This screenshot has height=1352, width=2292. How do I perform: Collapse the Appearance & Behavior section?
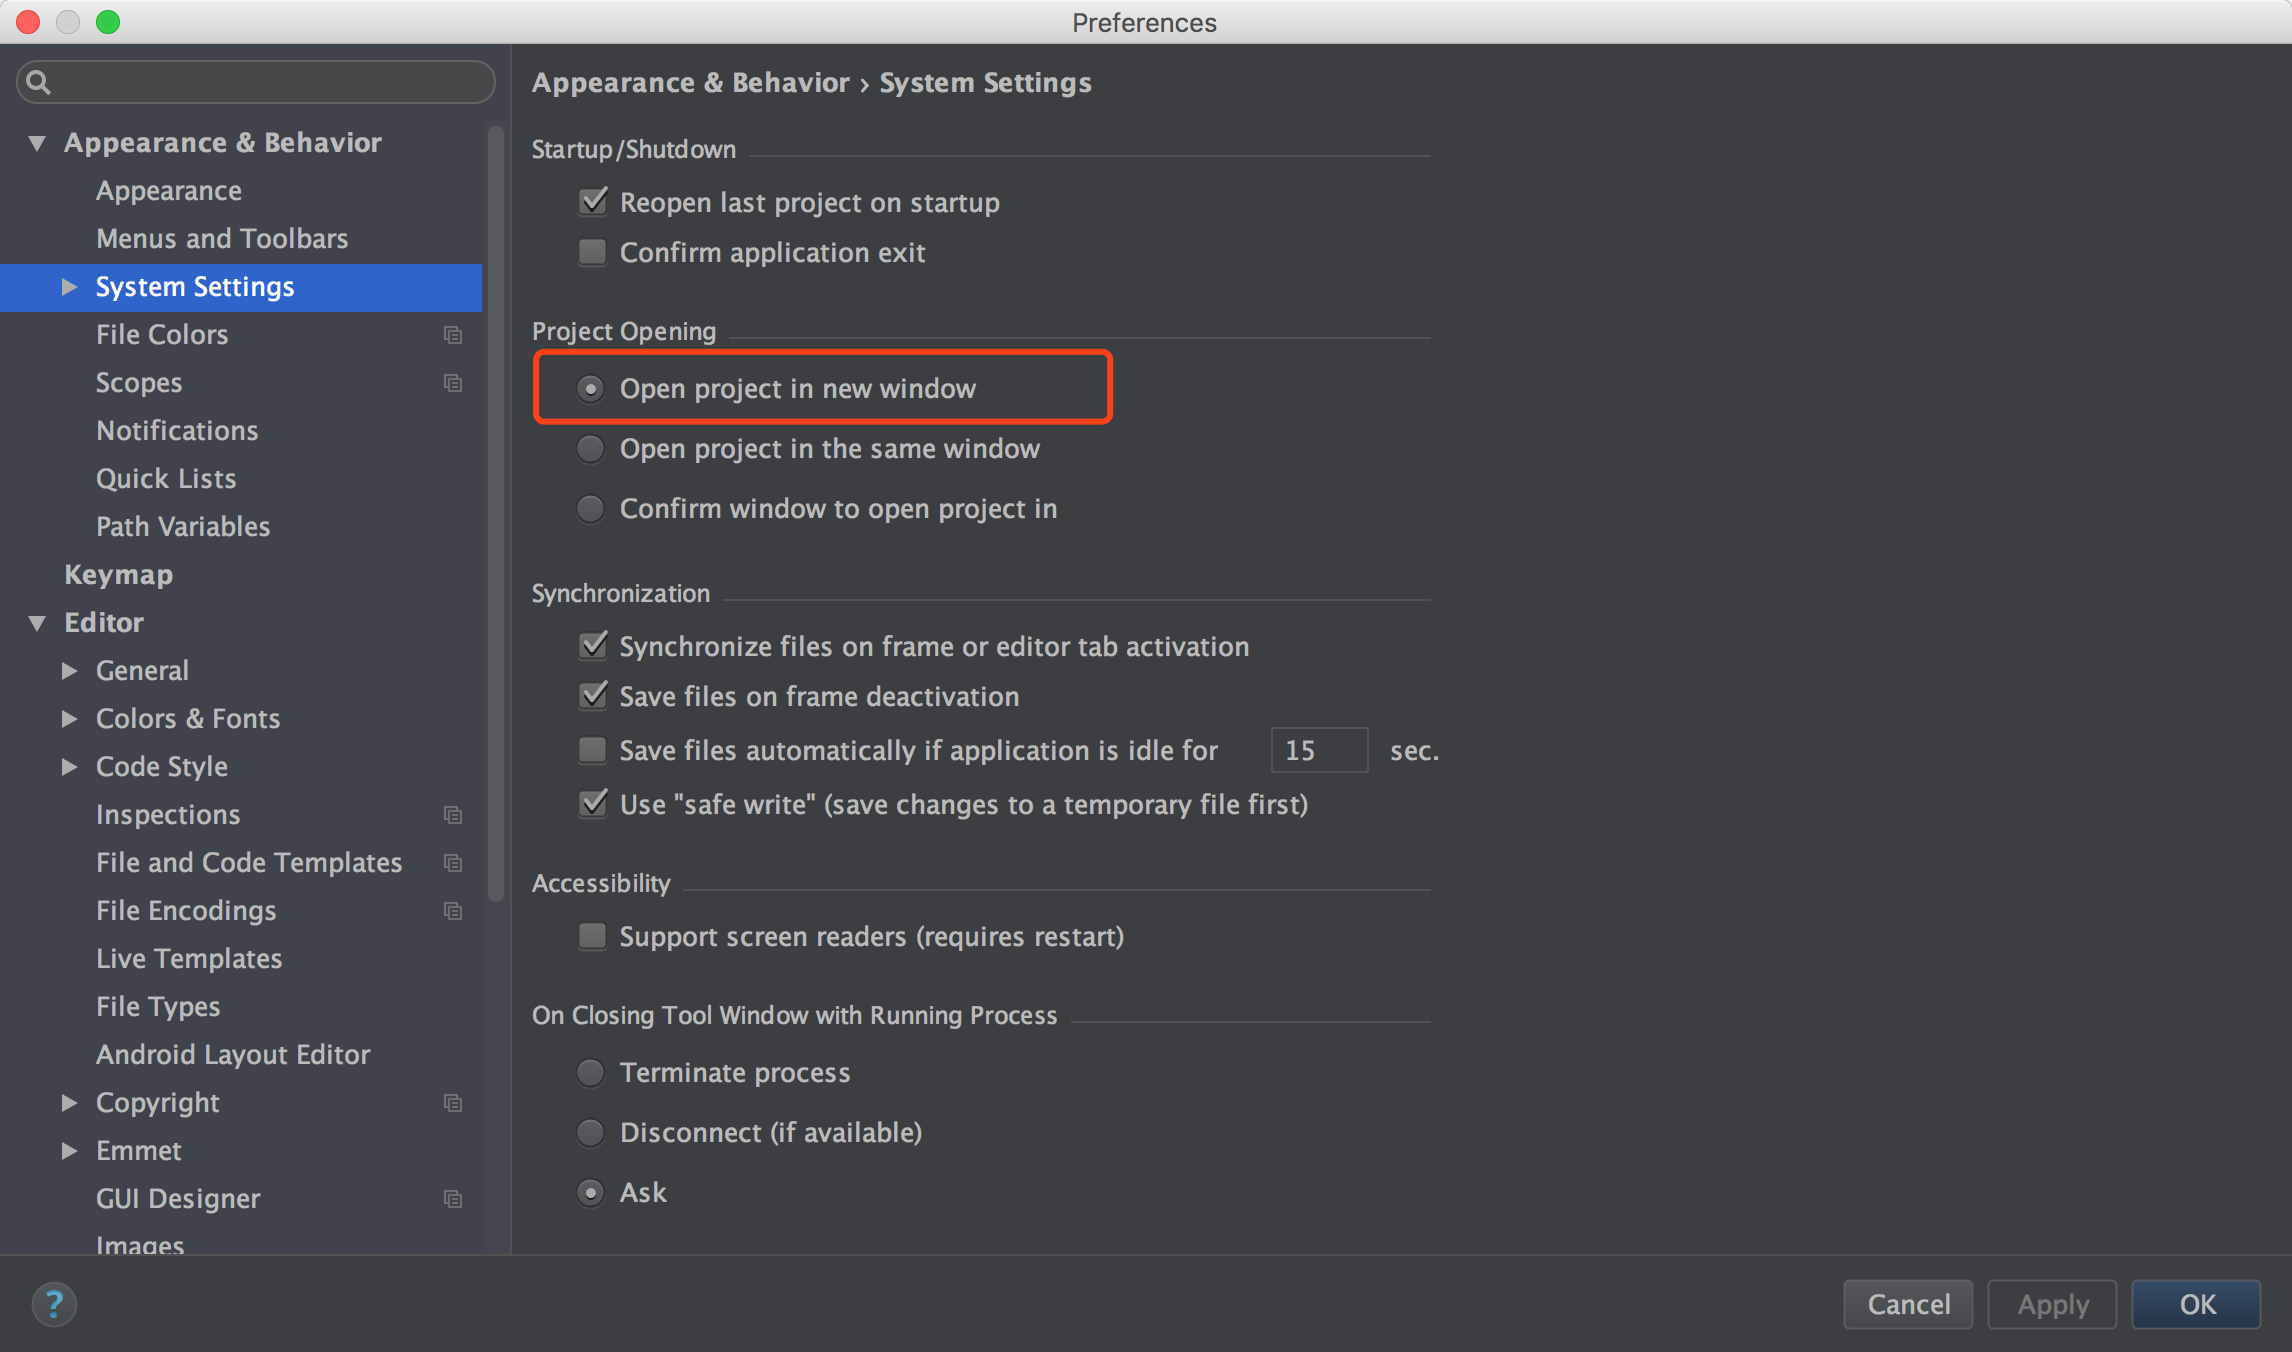[x=37, y=143]
